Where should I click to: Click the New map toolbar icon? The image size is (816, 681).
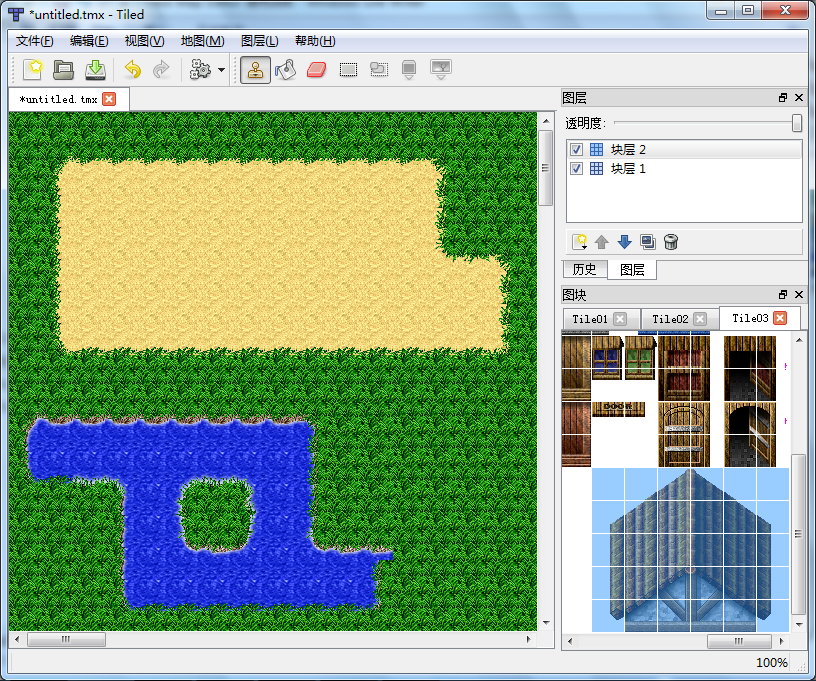pos(33,69)
